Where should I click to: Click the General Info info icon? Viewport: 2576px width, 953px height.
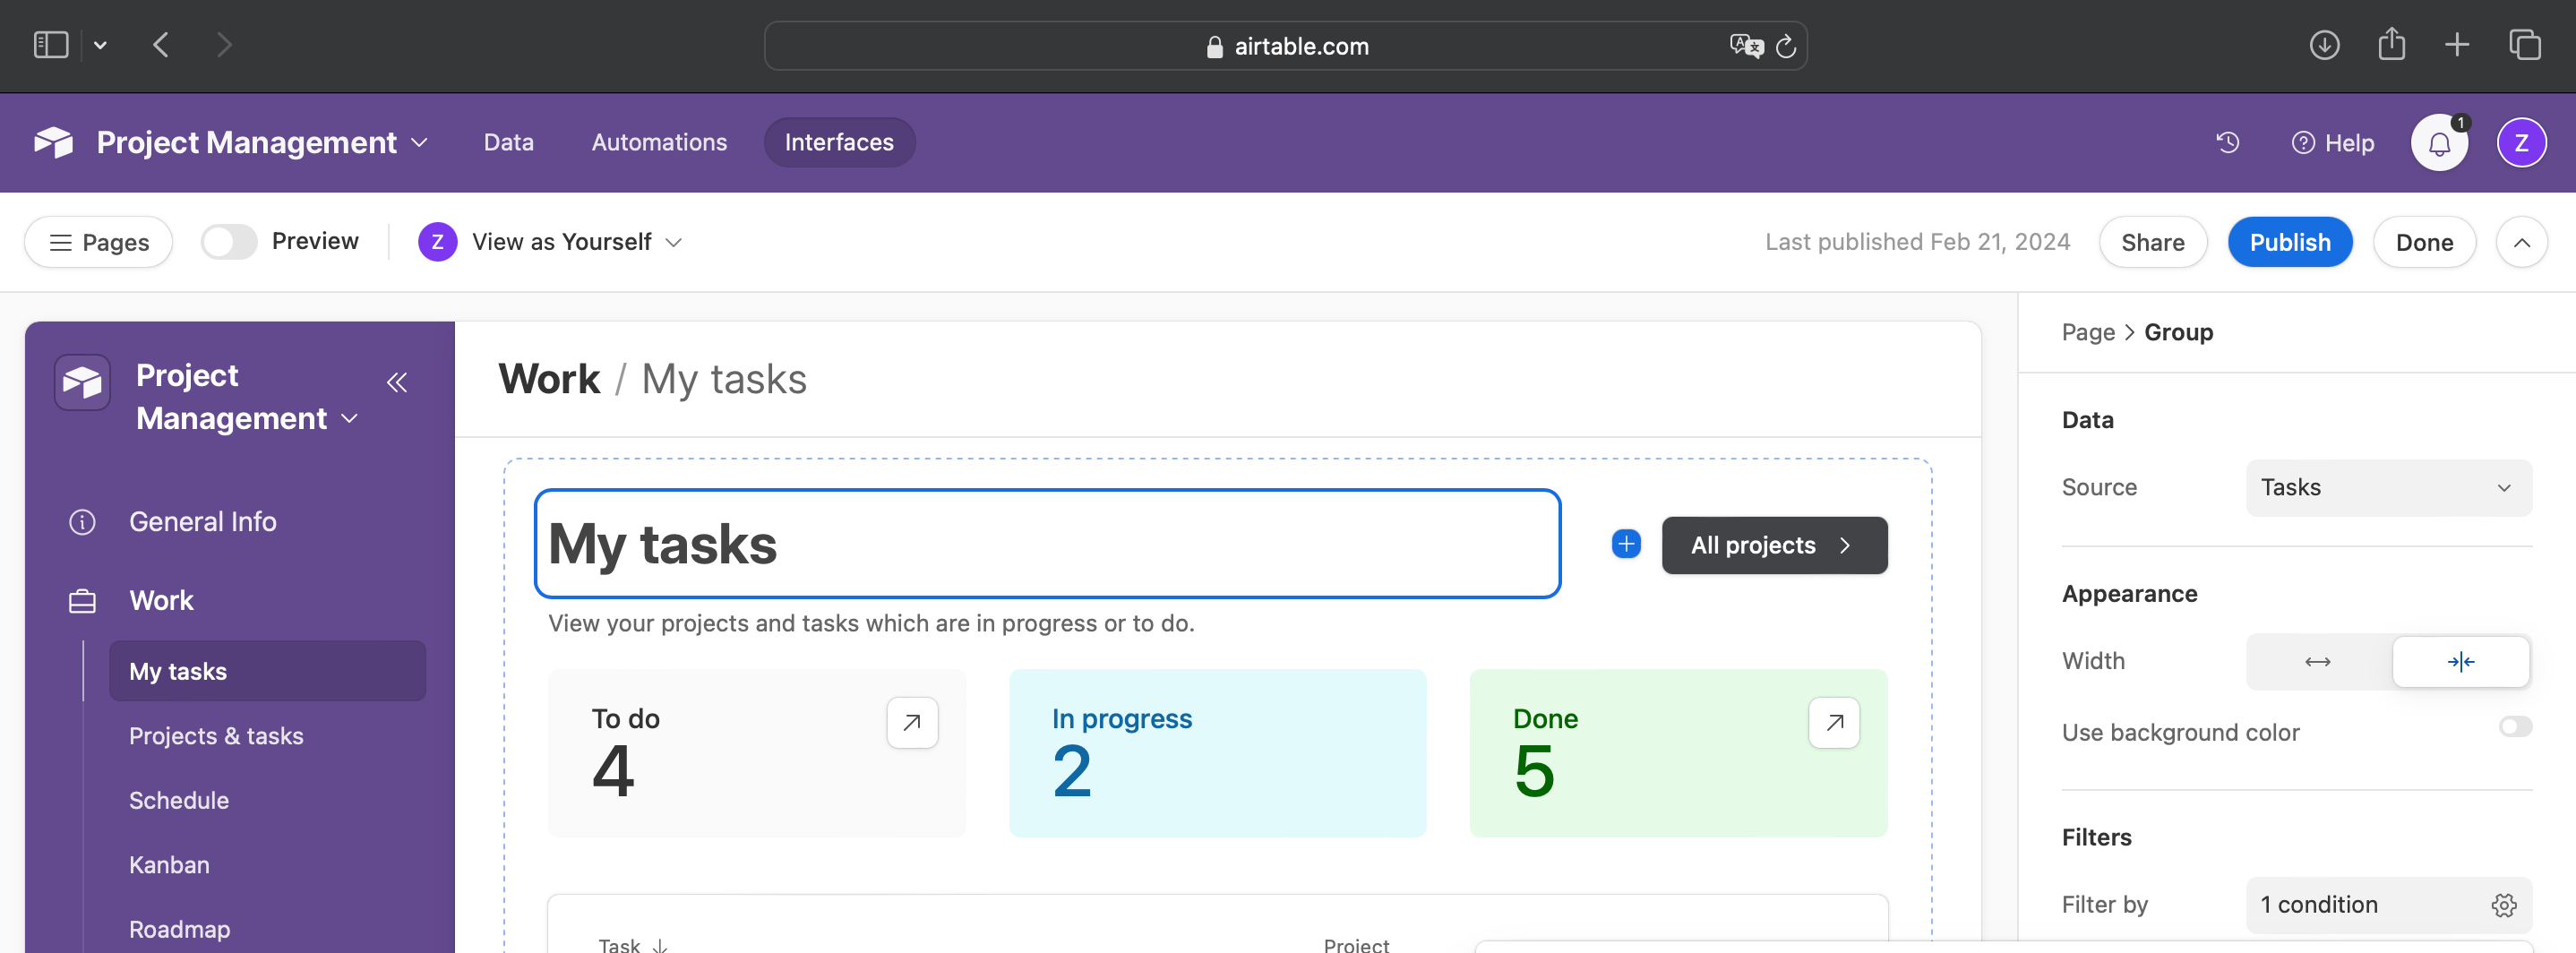[x=82, y=522]
